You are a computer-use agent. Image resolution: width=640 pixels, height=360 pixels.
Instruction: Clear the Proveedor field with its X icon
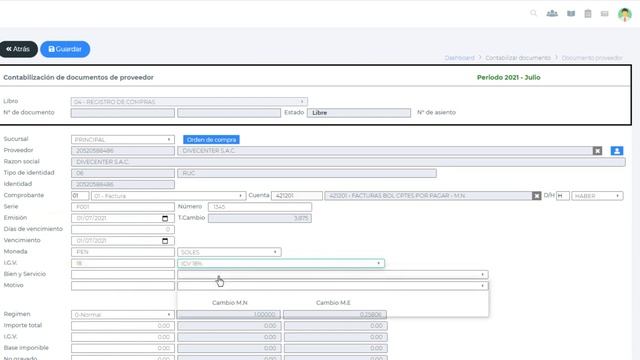(597, 151)
